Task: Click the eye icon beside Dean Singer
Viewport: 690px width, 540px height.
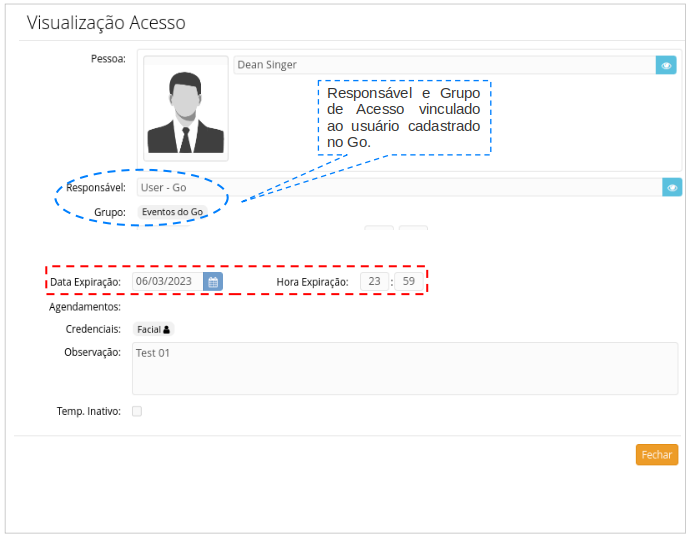Action: click(666, 65)
